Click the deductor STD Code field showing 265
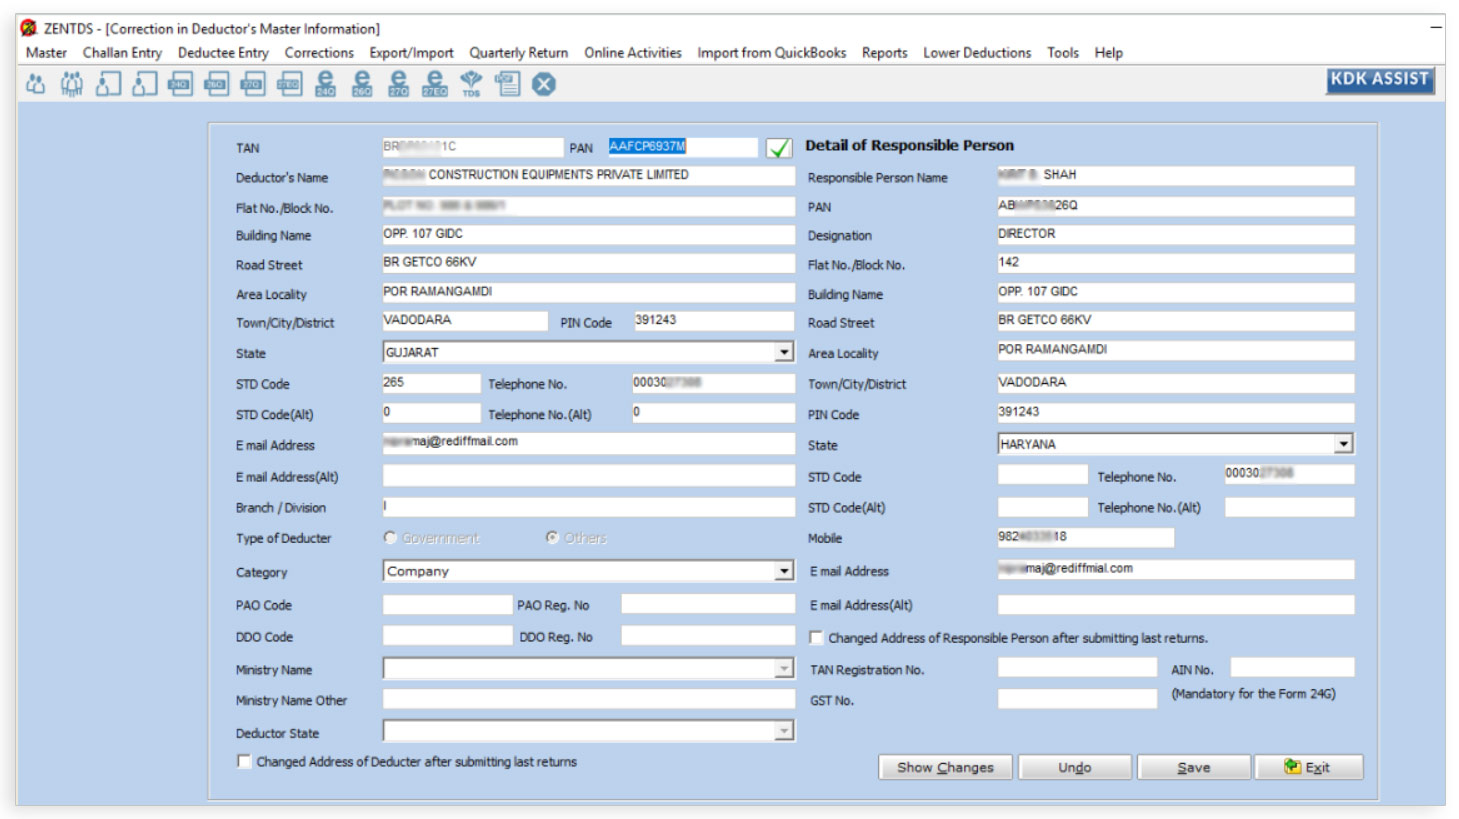 [x=431, y=383]
